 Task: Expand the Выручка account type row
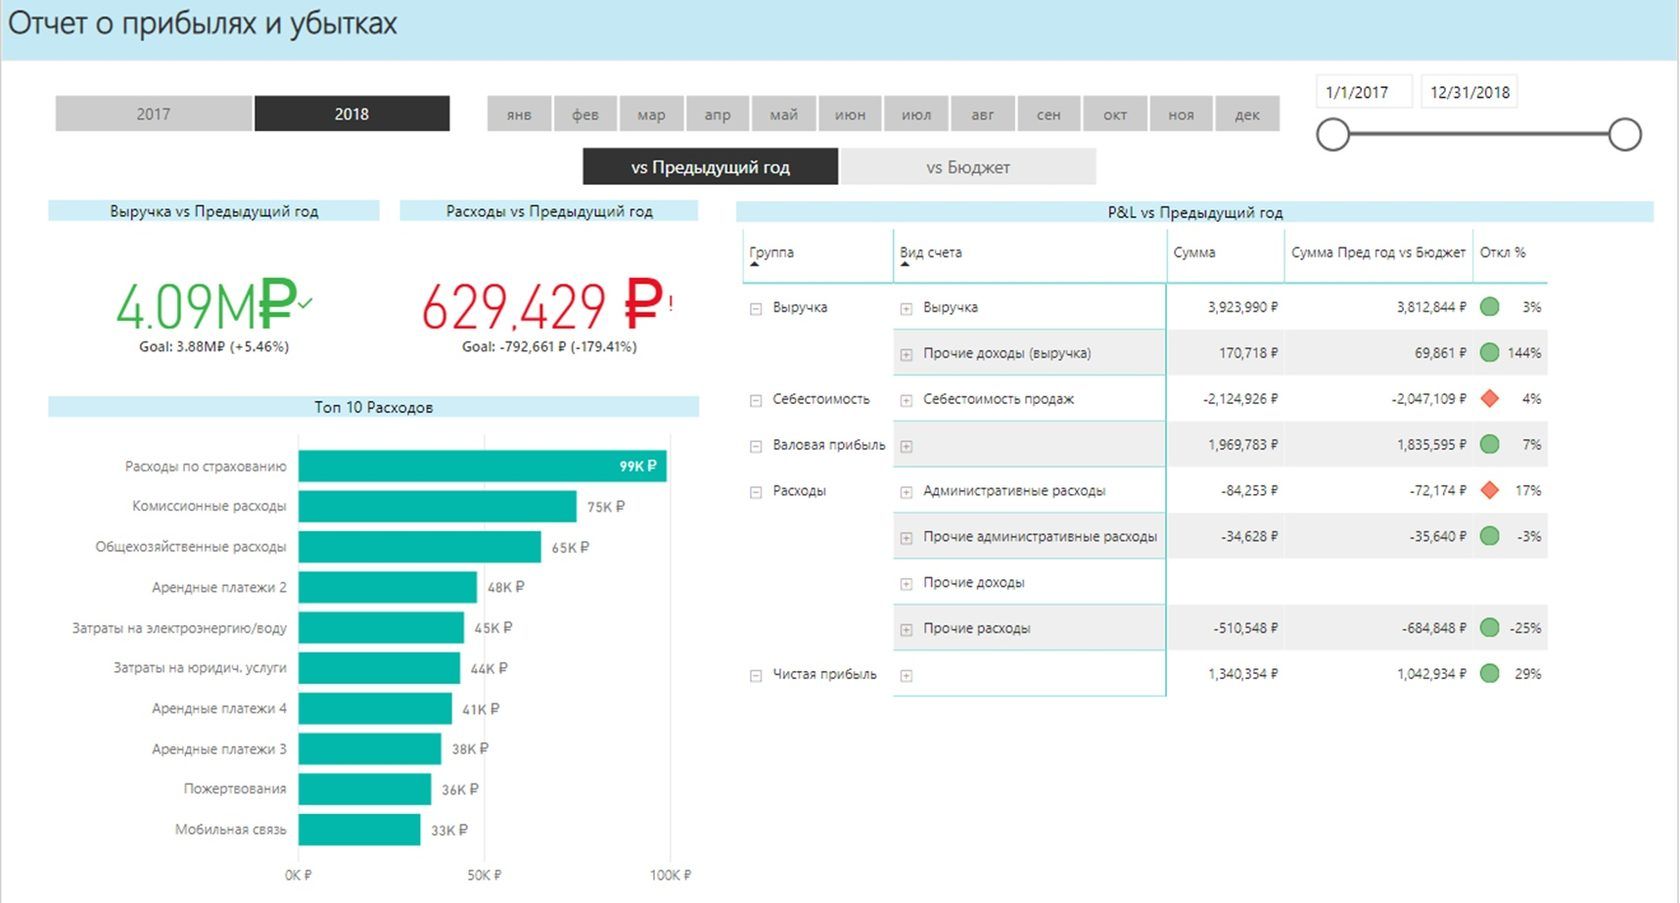906,309
